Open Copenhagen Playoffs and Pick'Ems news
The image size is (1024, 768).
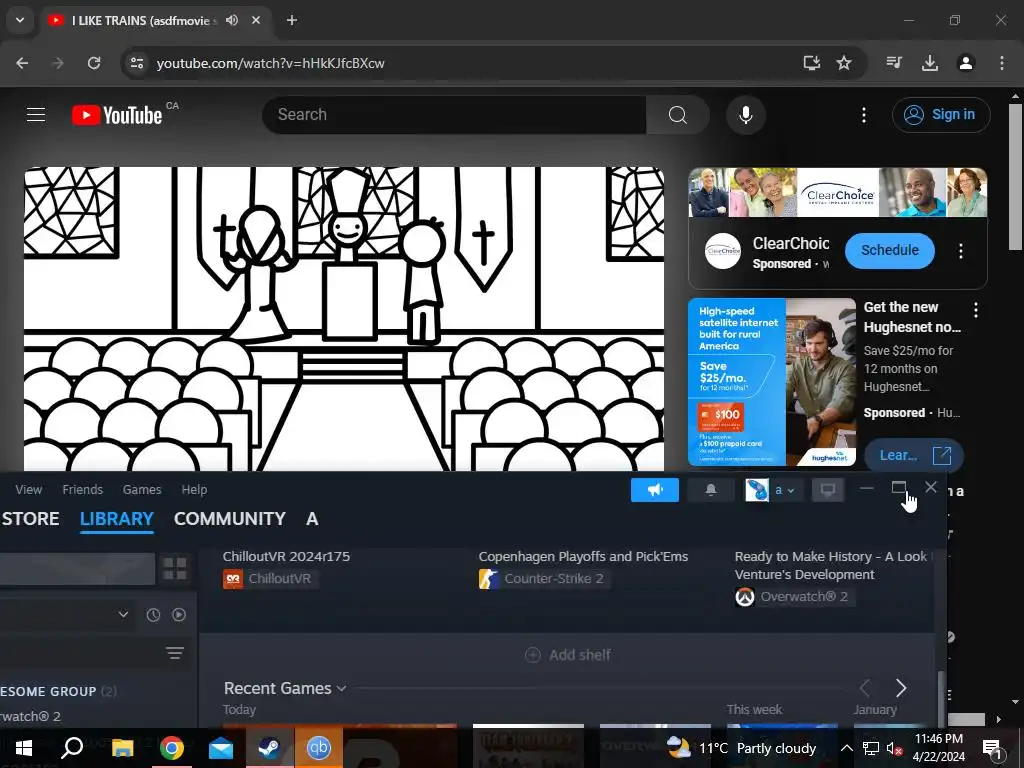click(x=583, y=556)
